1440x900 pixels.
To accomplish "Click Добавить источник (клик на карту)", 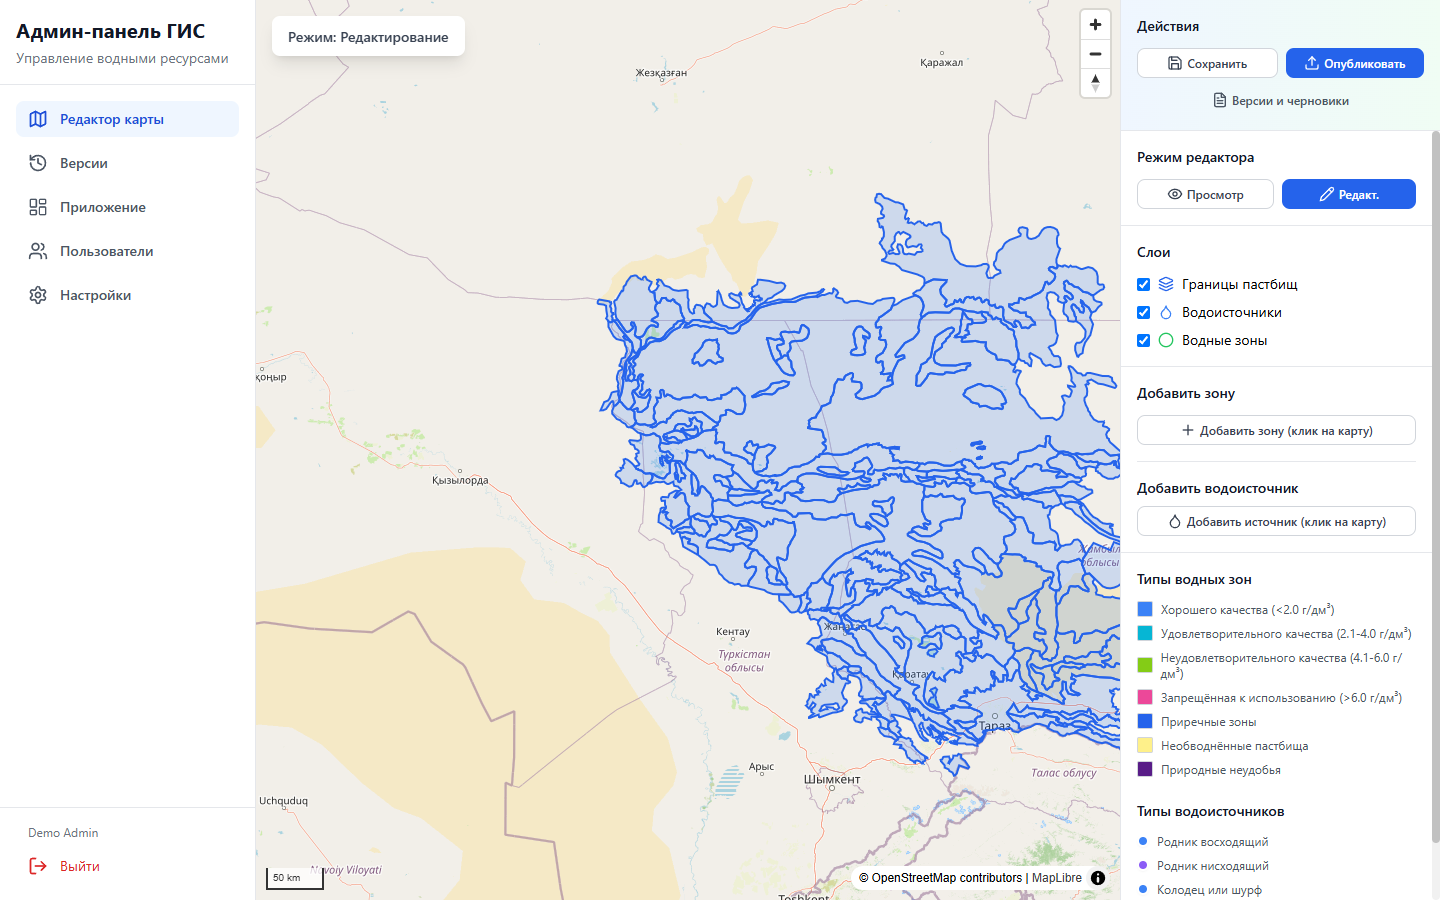I will pyautogui.click(x=1276, y=521).
